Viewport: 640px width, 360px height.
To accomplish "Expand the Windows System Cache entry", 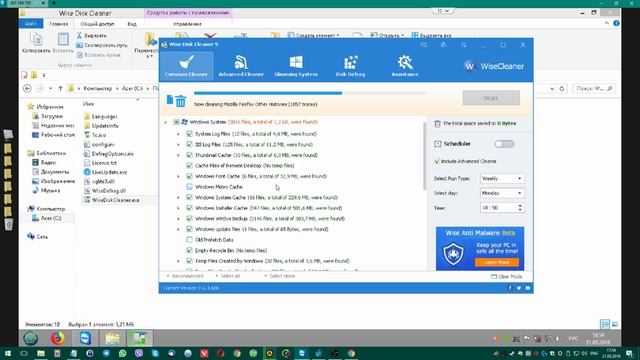I will coord(178,198).
